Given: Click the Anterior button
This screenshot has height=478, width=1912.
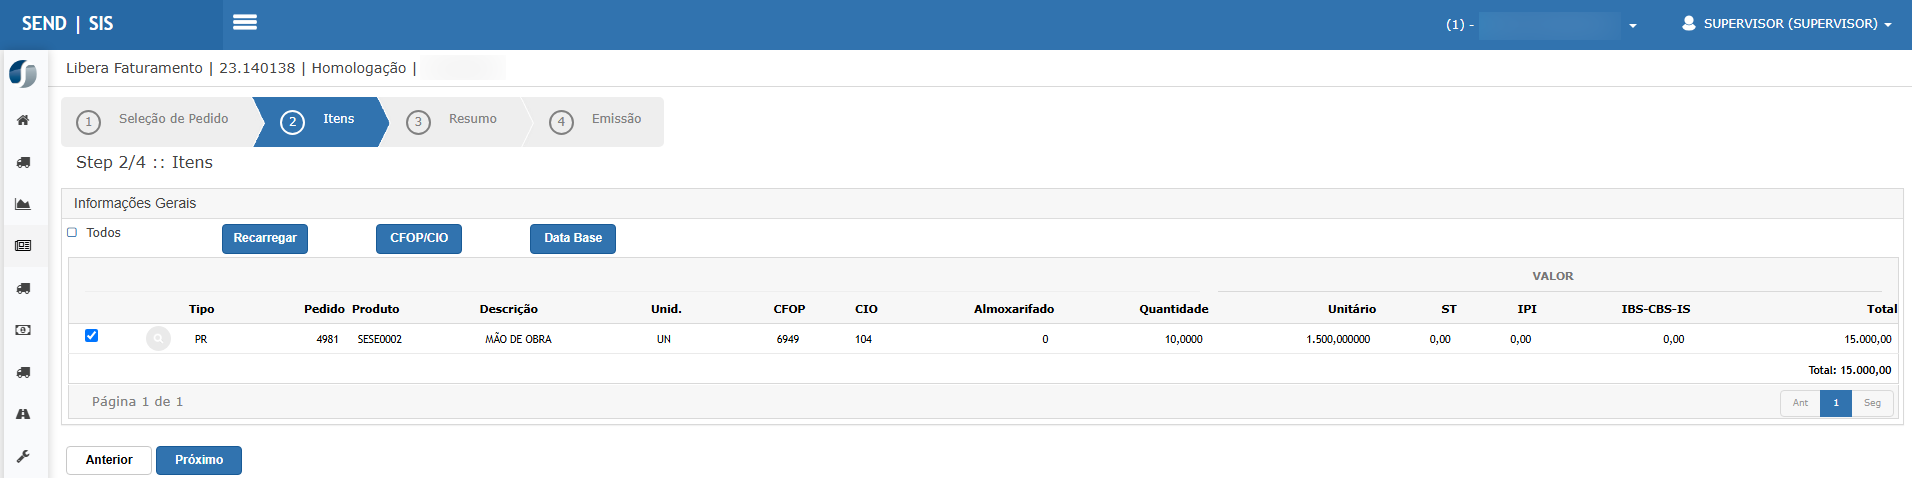Looking at the screenshot, I should click(109, 460).
